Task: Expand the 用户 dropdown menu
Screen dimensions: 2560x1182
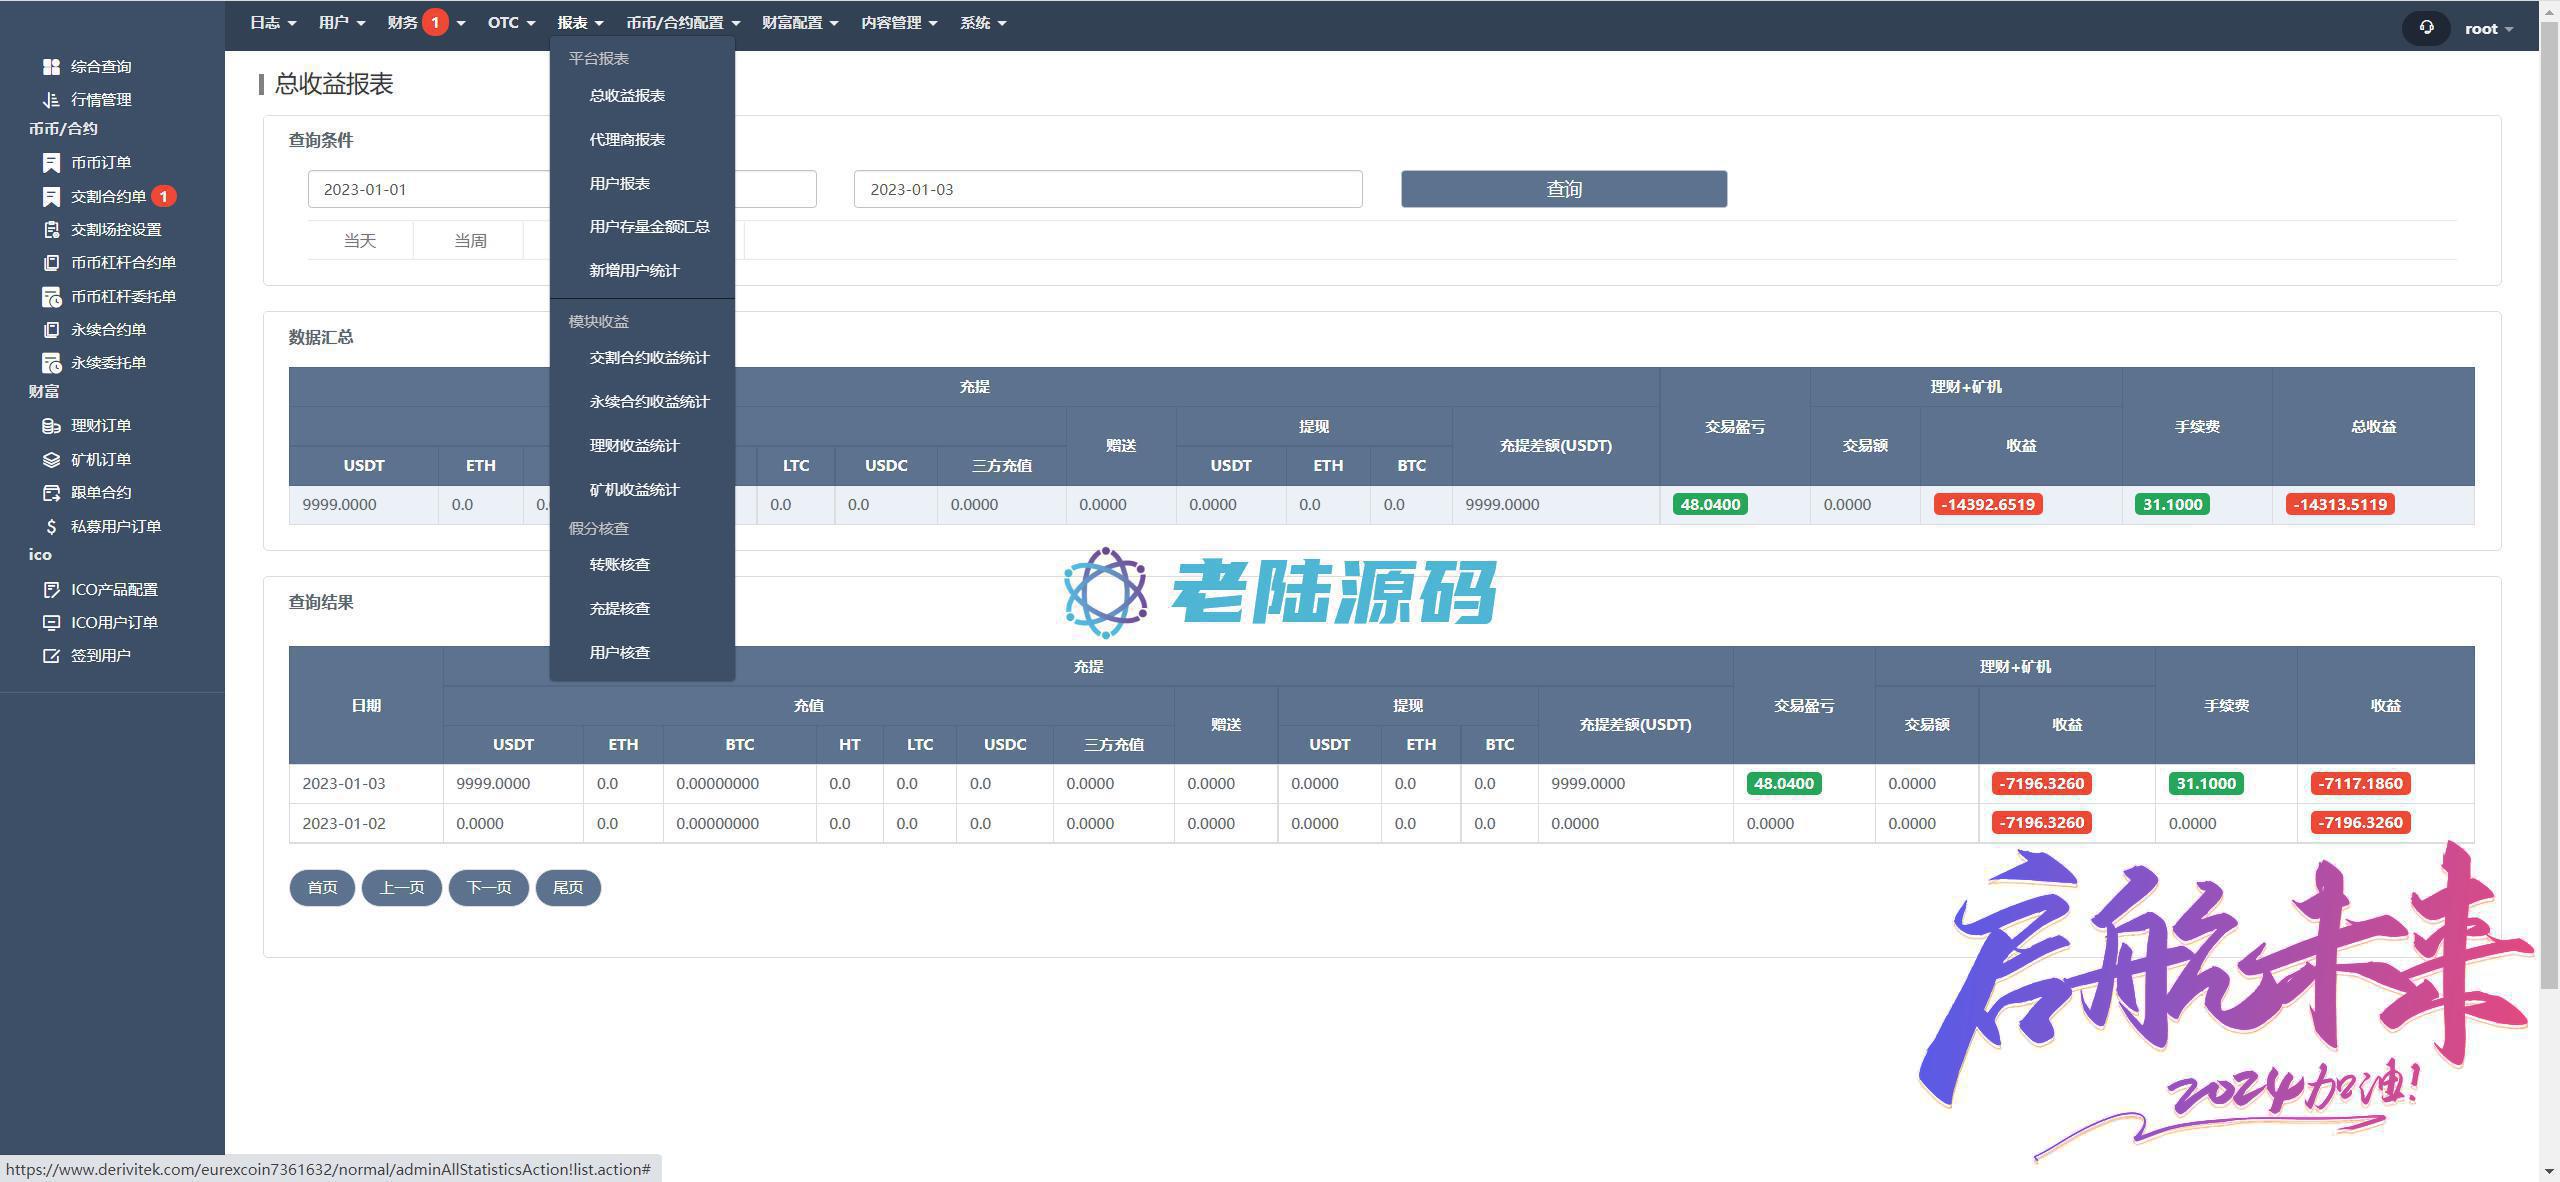Action: (x=342, y=22)
